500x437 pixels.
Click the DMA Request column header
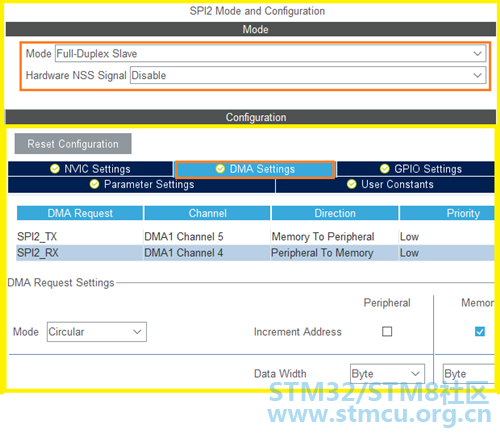80,213
